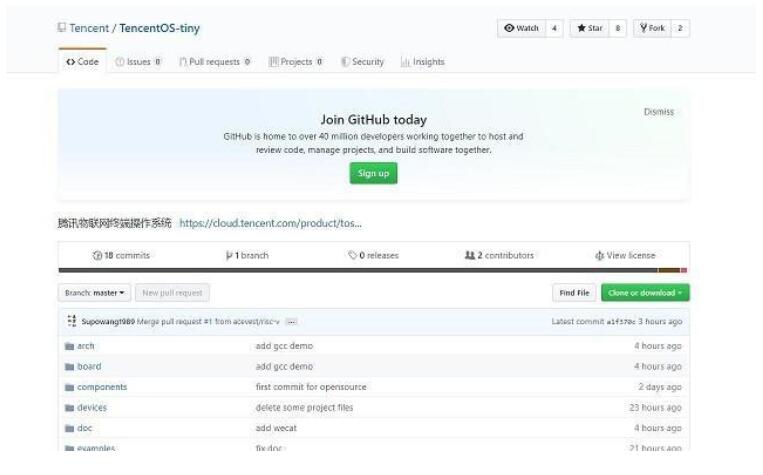This screenshot has width=763, height=475.
Task: Click the people icon beside contributors
Action: pos(470,255)
